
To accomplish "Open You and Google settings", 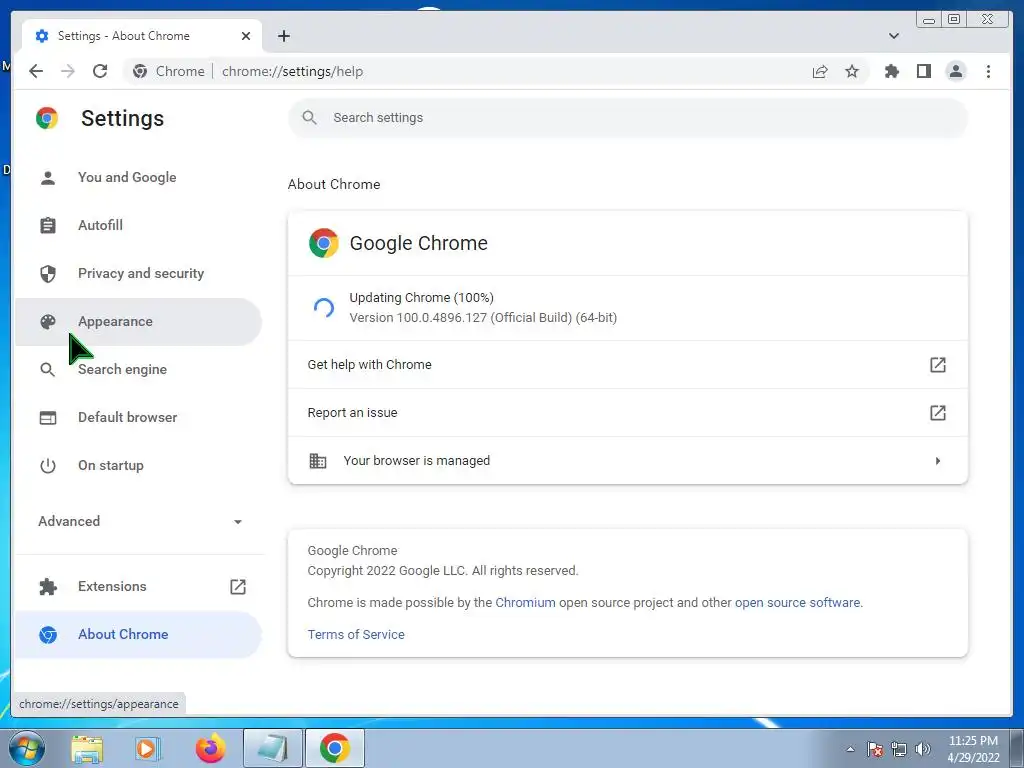I will click(x=138, y=178).
